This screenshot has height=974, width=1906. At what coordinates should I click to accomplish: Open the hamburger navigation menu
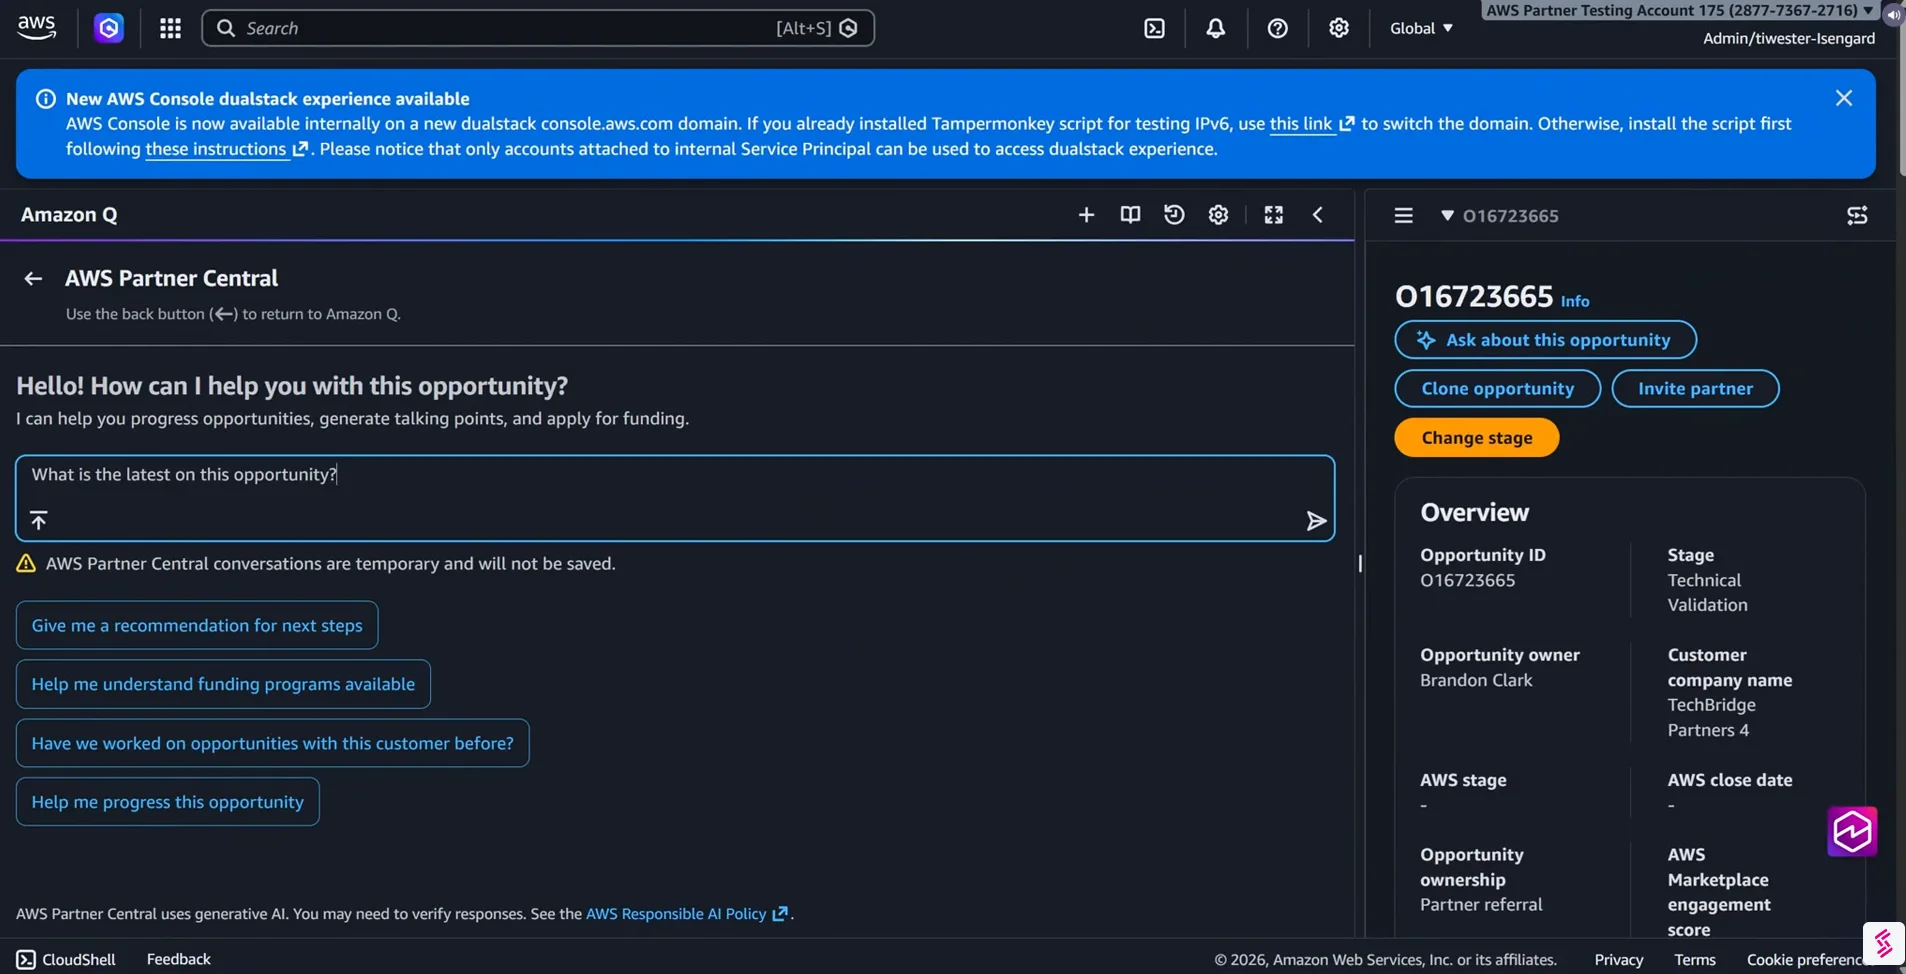tap(1403, 216)
